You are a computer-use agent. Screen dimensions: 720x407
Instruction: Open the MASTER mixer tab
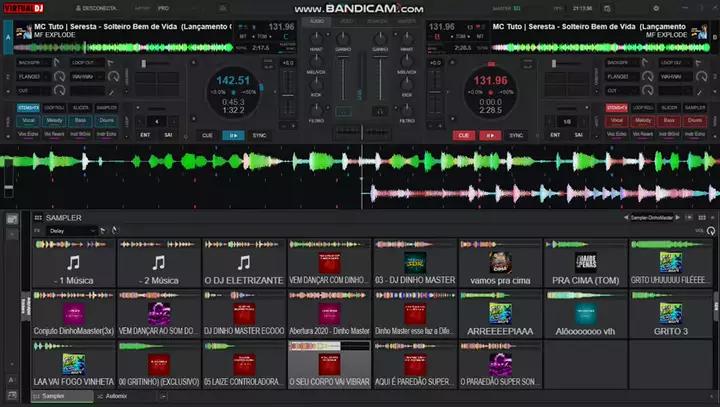pyautogui.click(x=406, y=21)
